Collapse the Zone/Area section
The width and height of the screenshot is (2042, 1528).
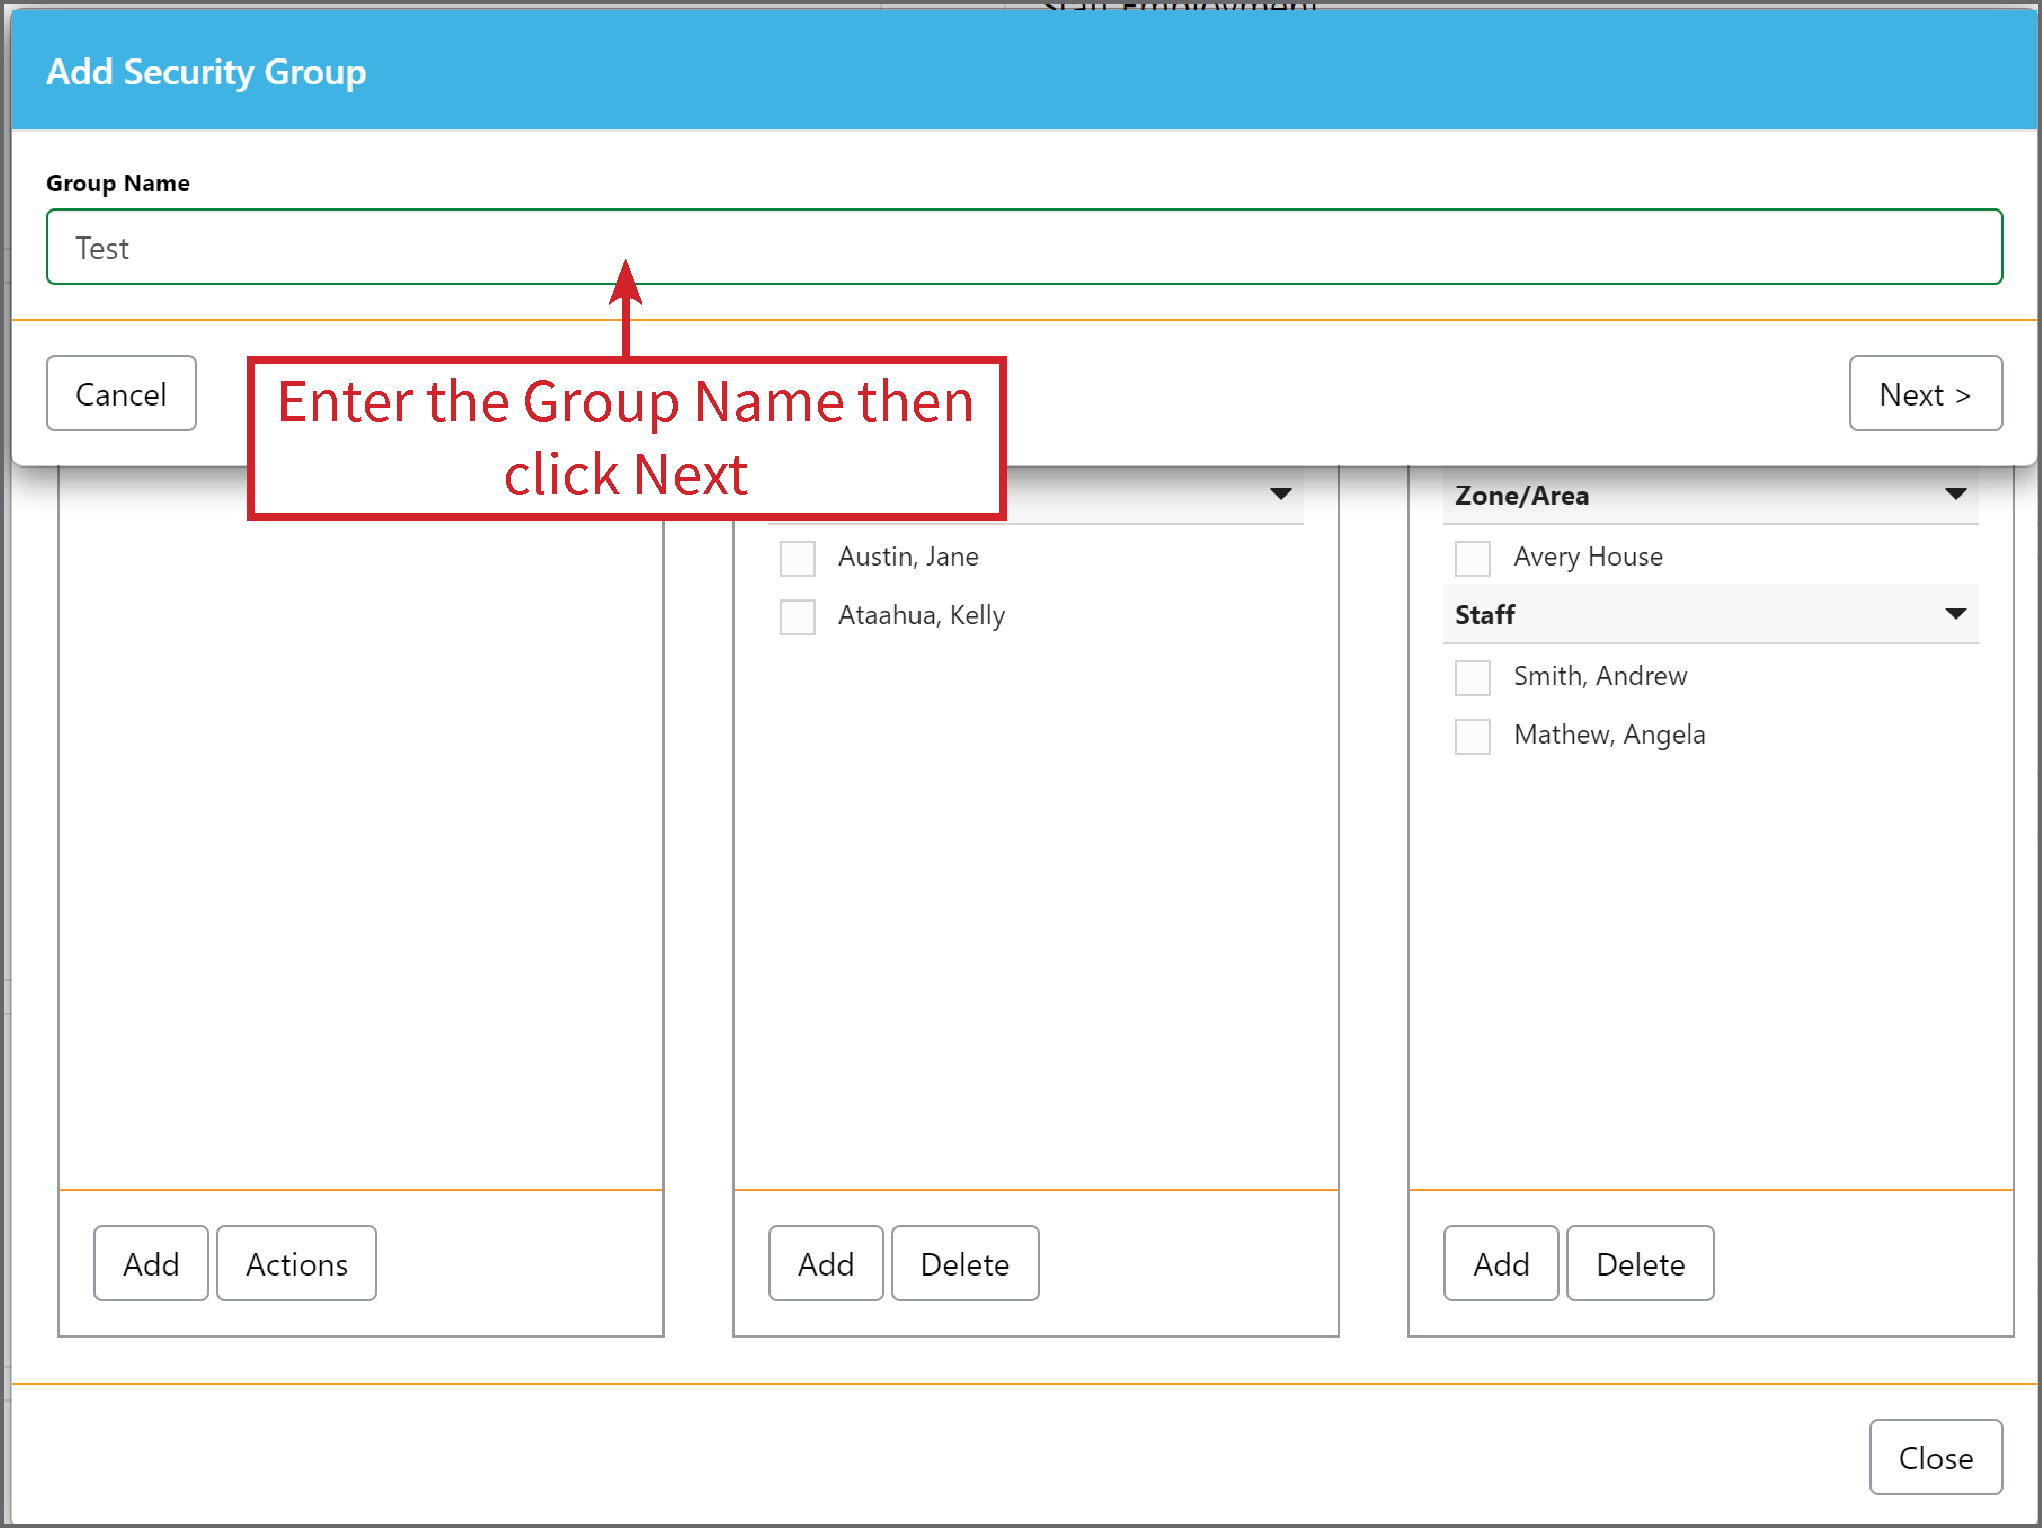click(1956, 495)
